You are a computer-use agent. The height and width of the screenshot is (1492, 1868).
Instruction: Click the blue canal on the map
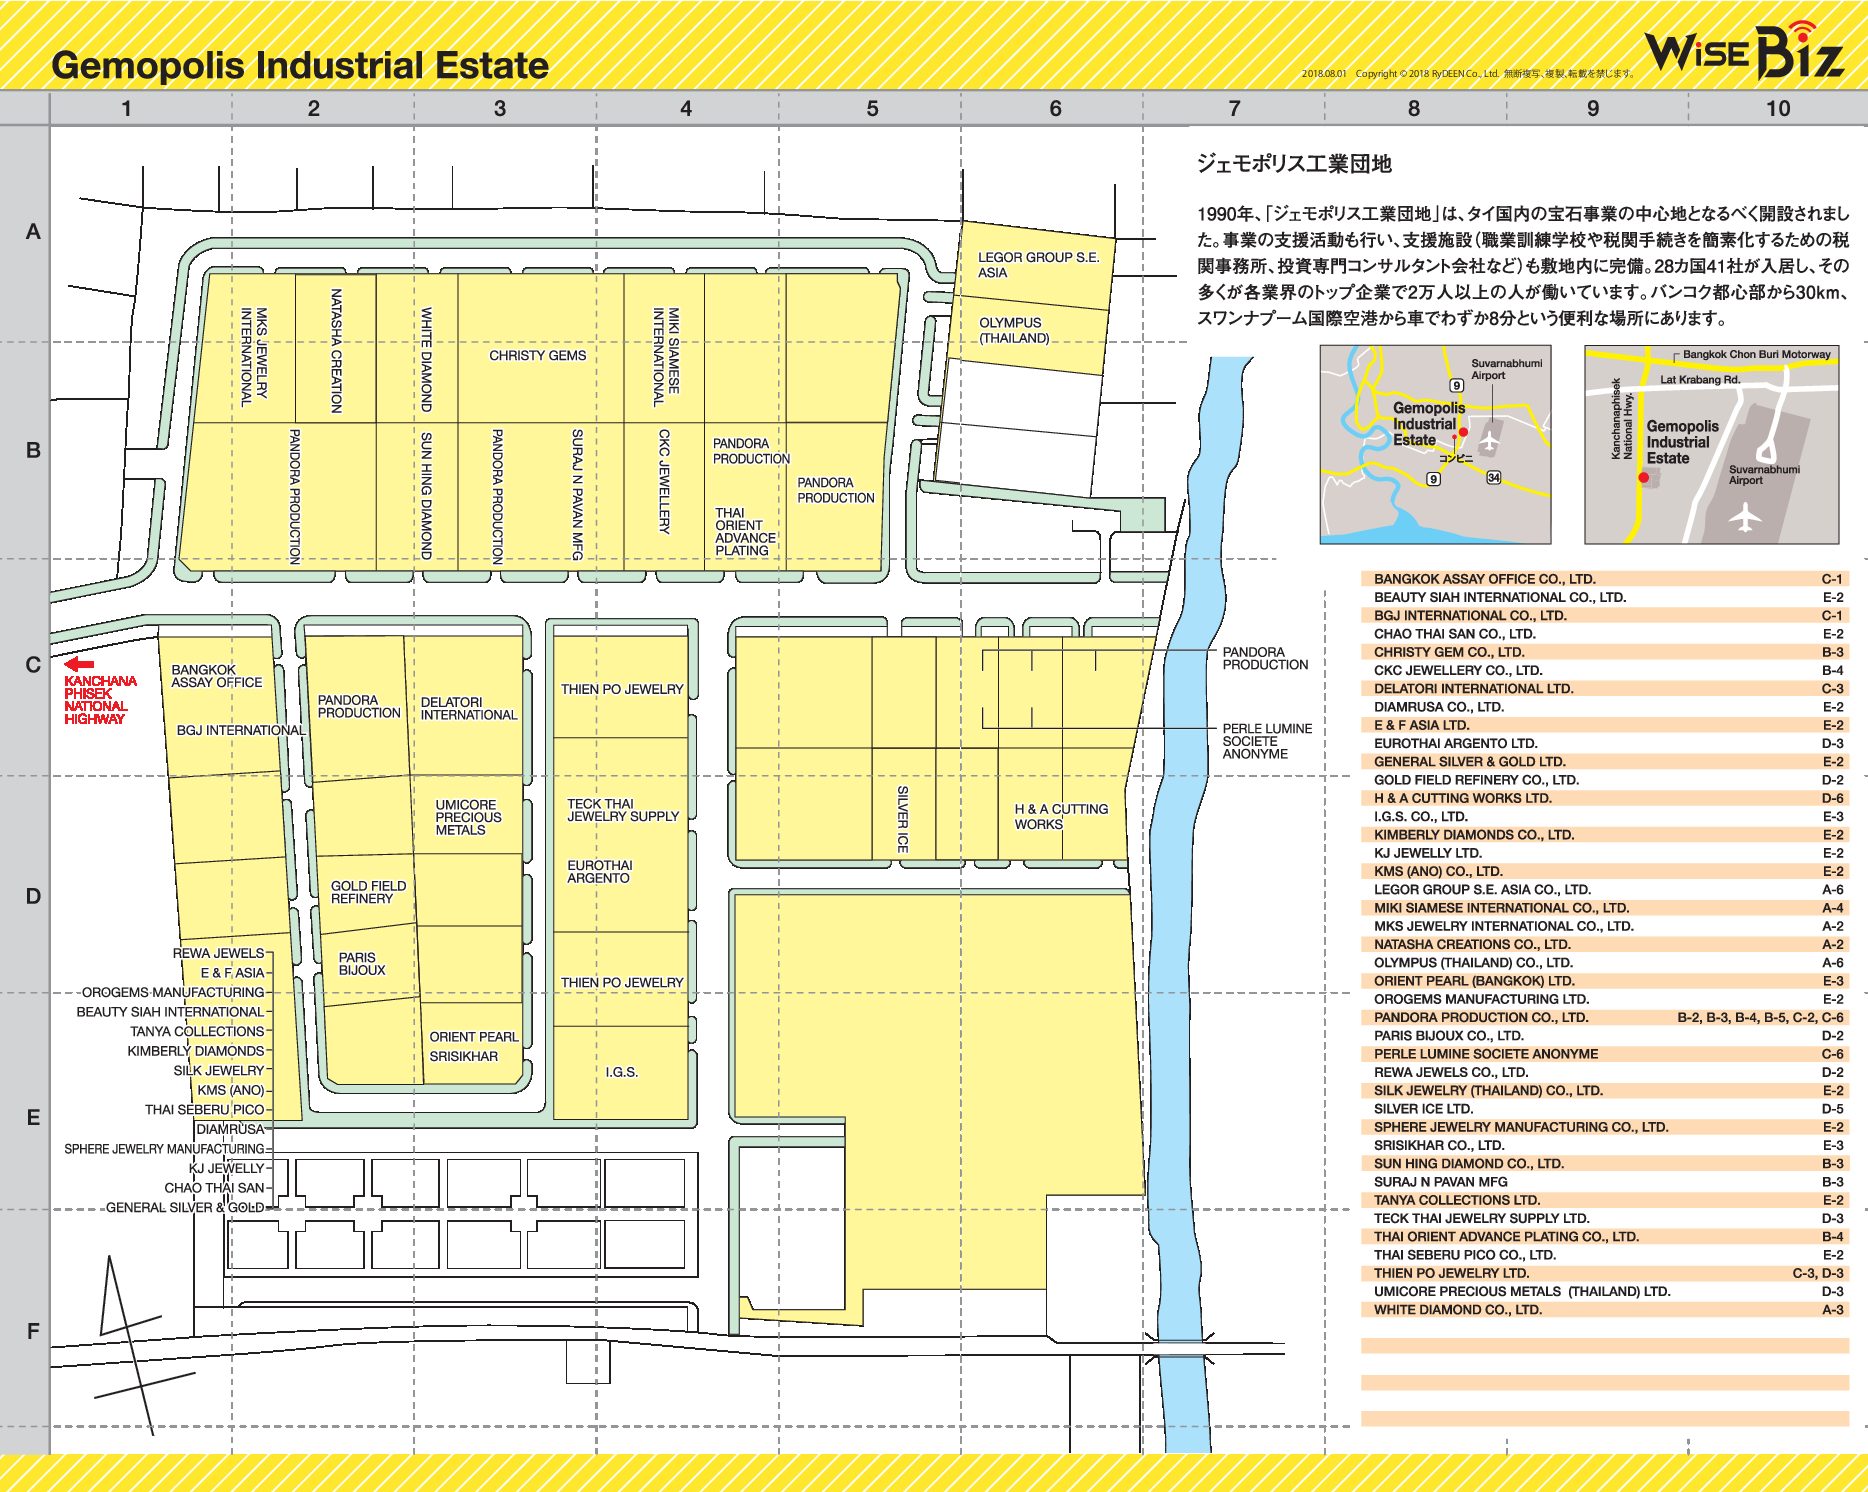(x=1183, y=1000)
